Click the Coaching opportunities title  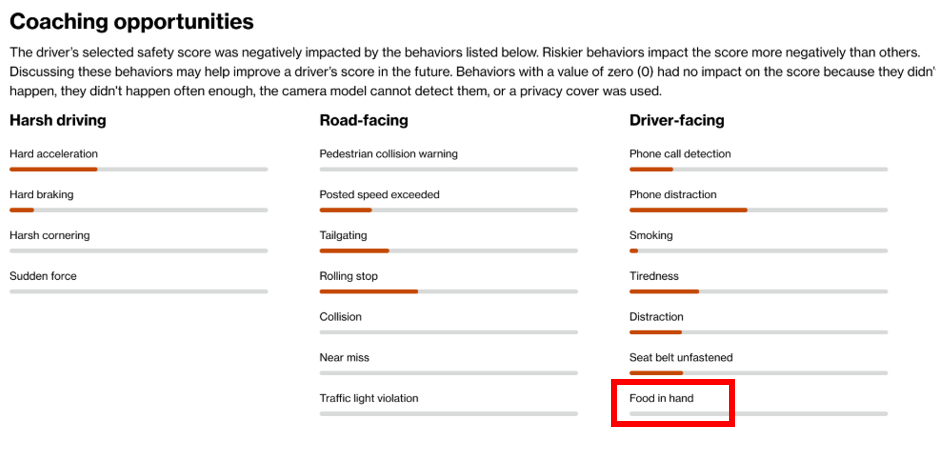[132, 22]
